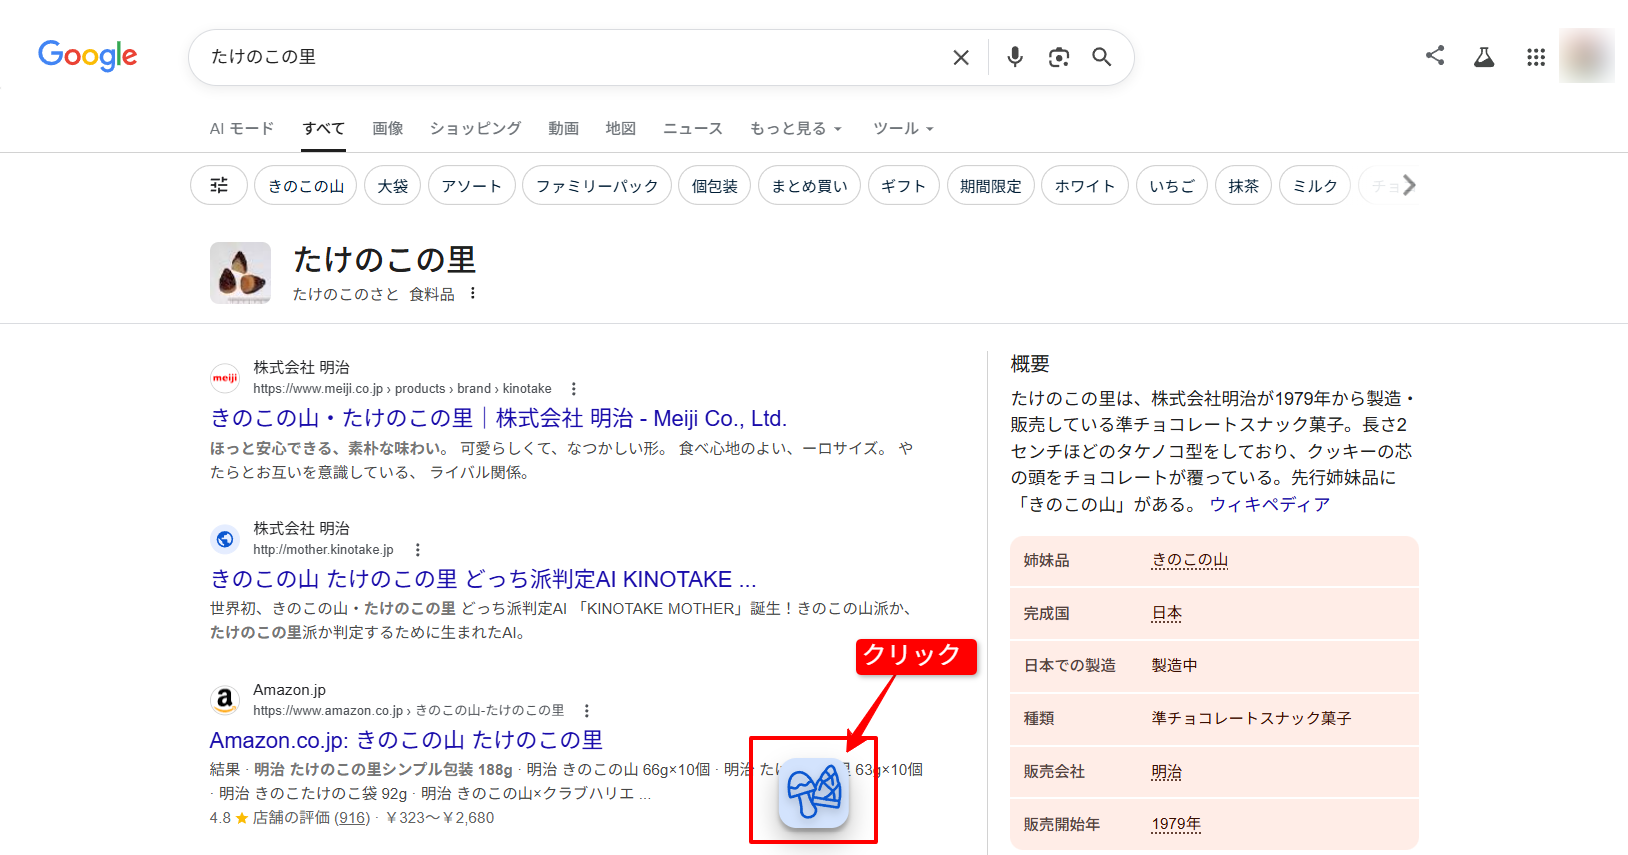Open the ツール dropdown menu
This screenshot has width=1628, height=855.
[x=902, y=129]
